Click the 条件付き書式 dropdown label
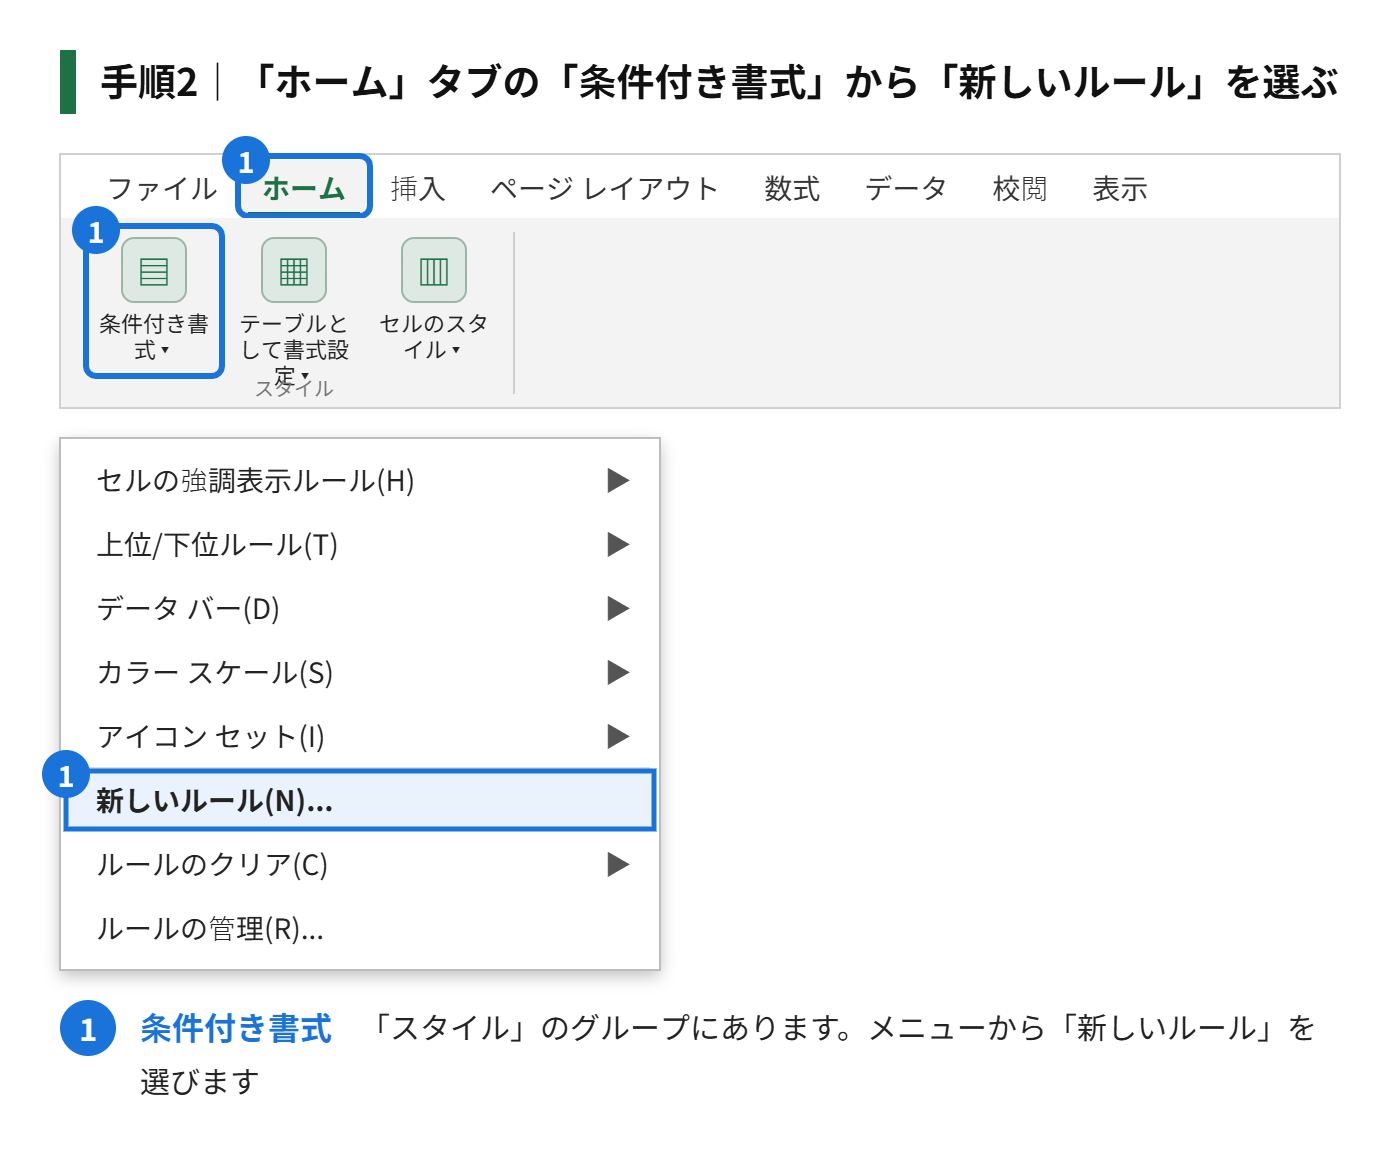 pos(154,337)
